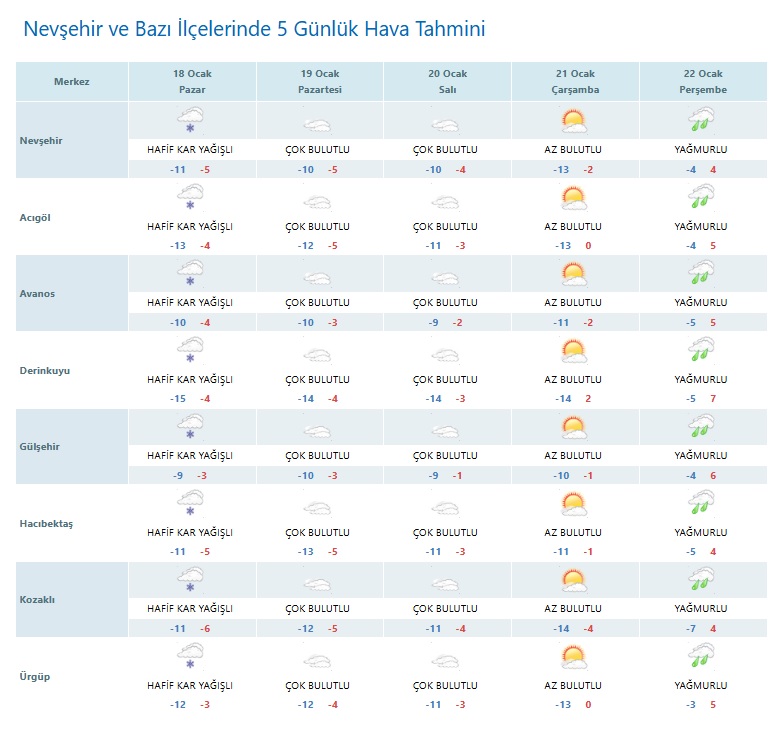Click Derinkuyu's YAĞMURLU label for 22 Ocak
Screen dimensions: 781x738
click(700, 379)
